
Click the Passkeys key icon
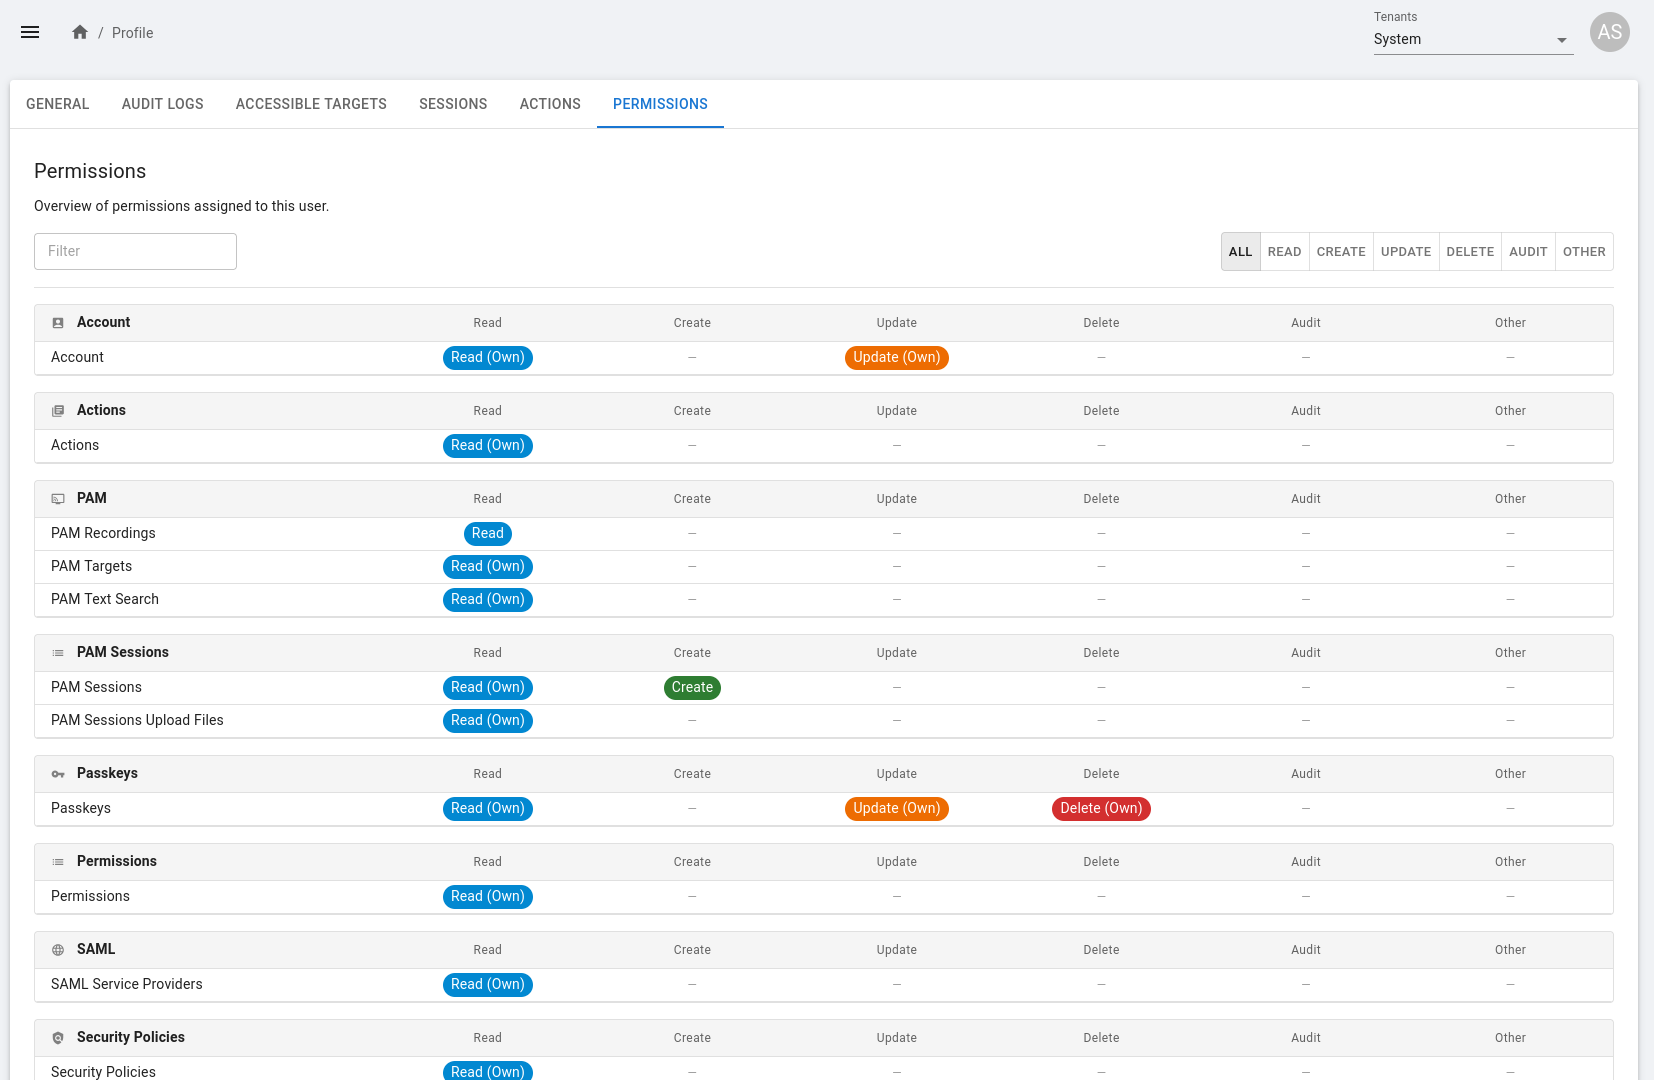point(58,774)
